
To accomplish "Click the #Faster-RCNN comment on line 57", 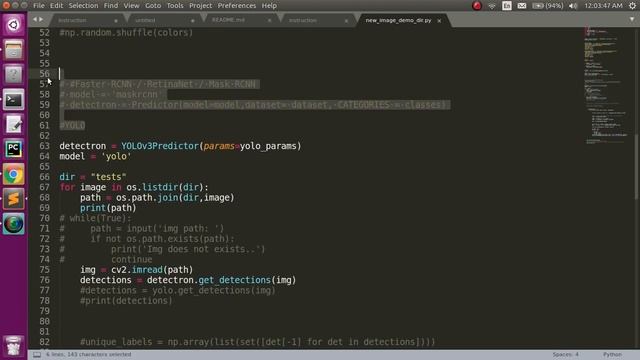I will coord(158,84).
